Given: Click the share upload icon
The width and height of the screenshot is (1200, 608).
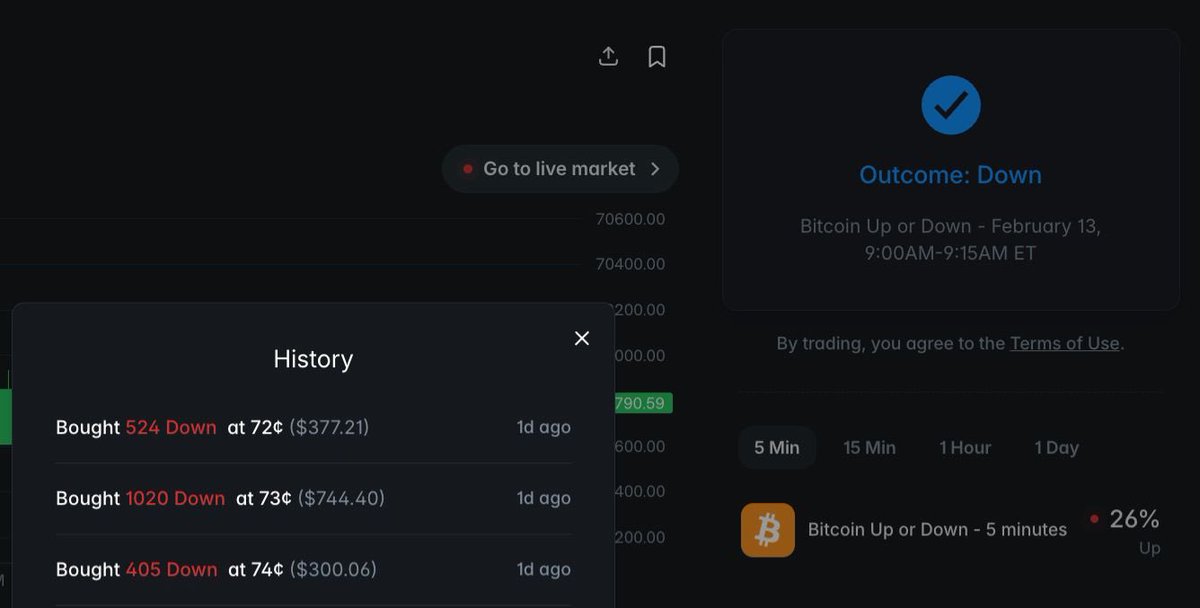Looking at the screenshot, I should 608,57.
